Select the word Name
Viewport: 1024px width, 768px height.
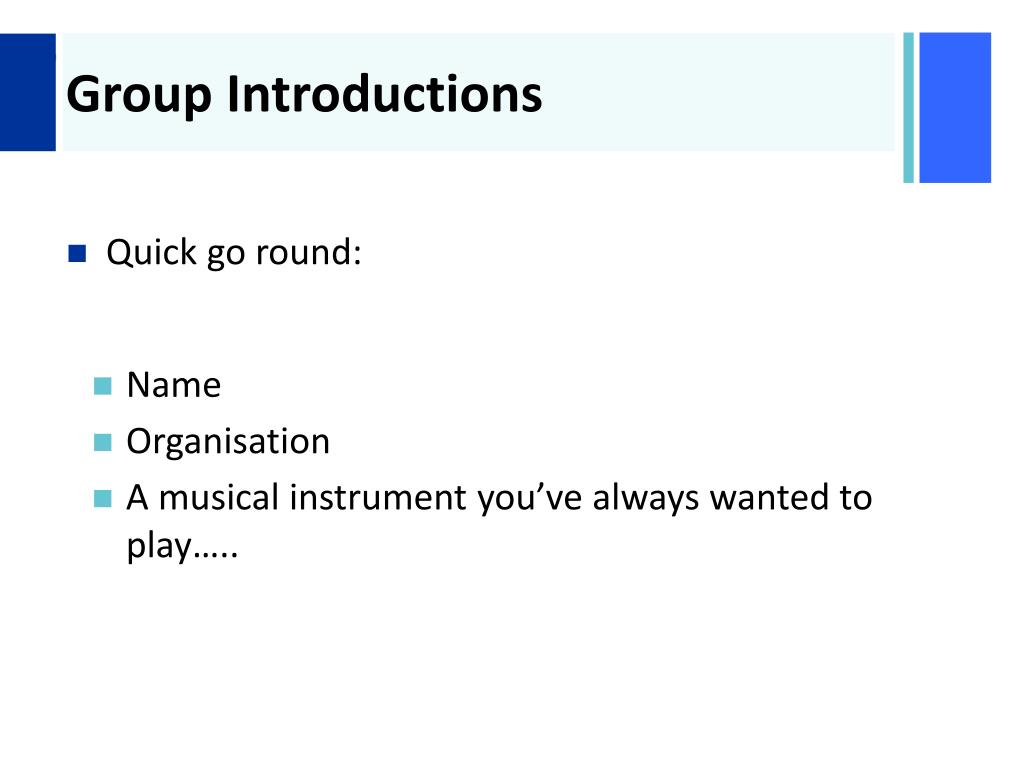point(174,385)
